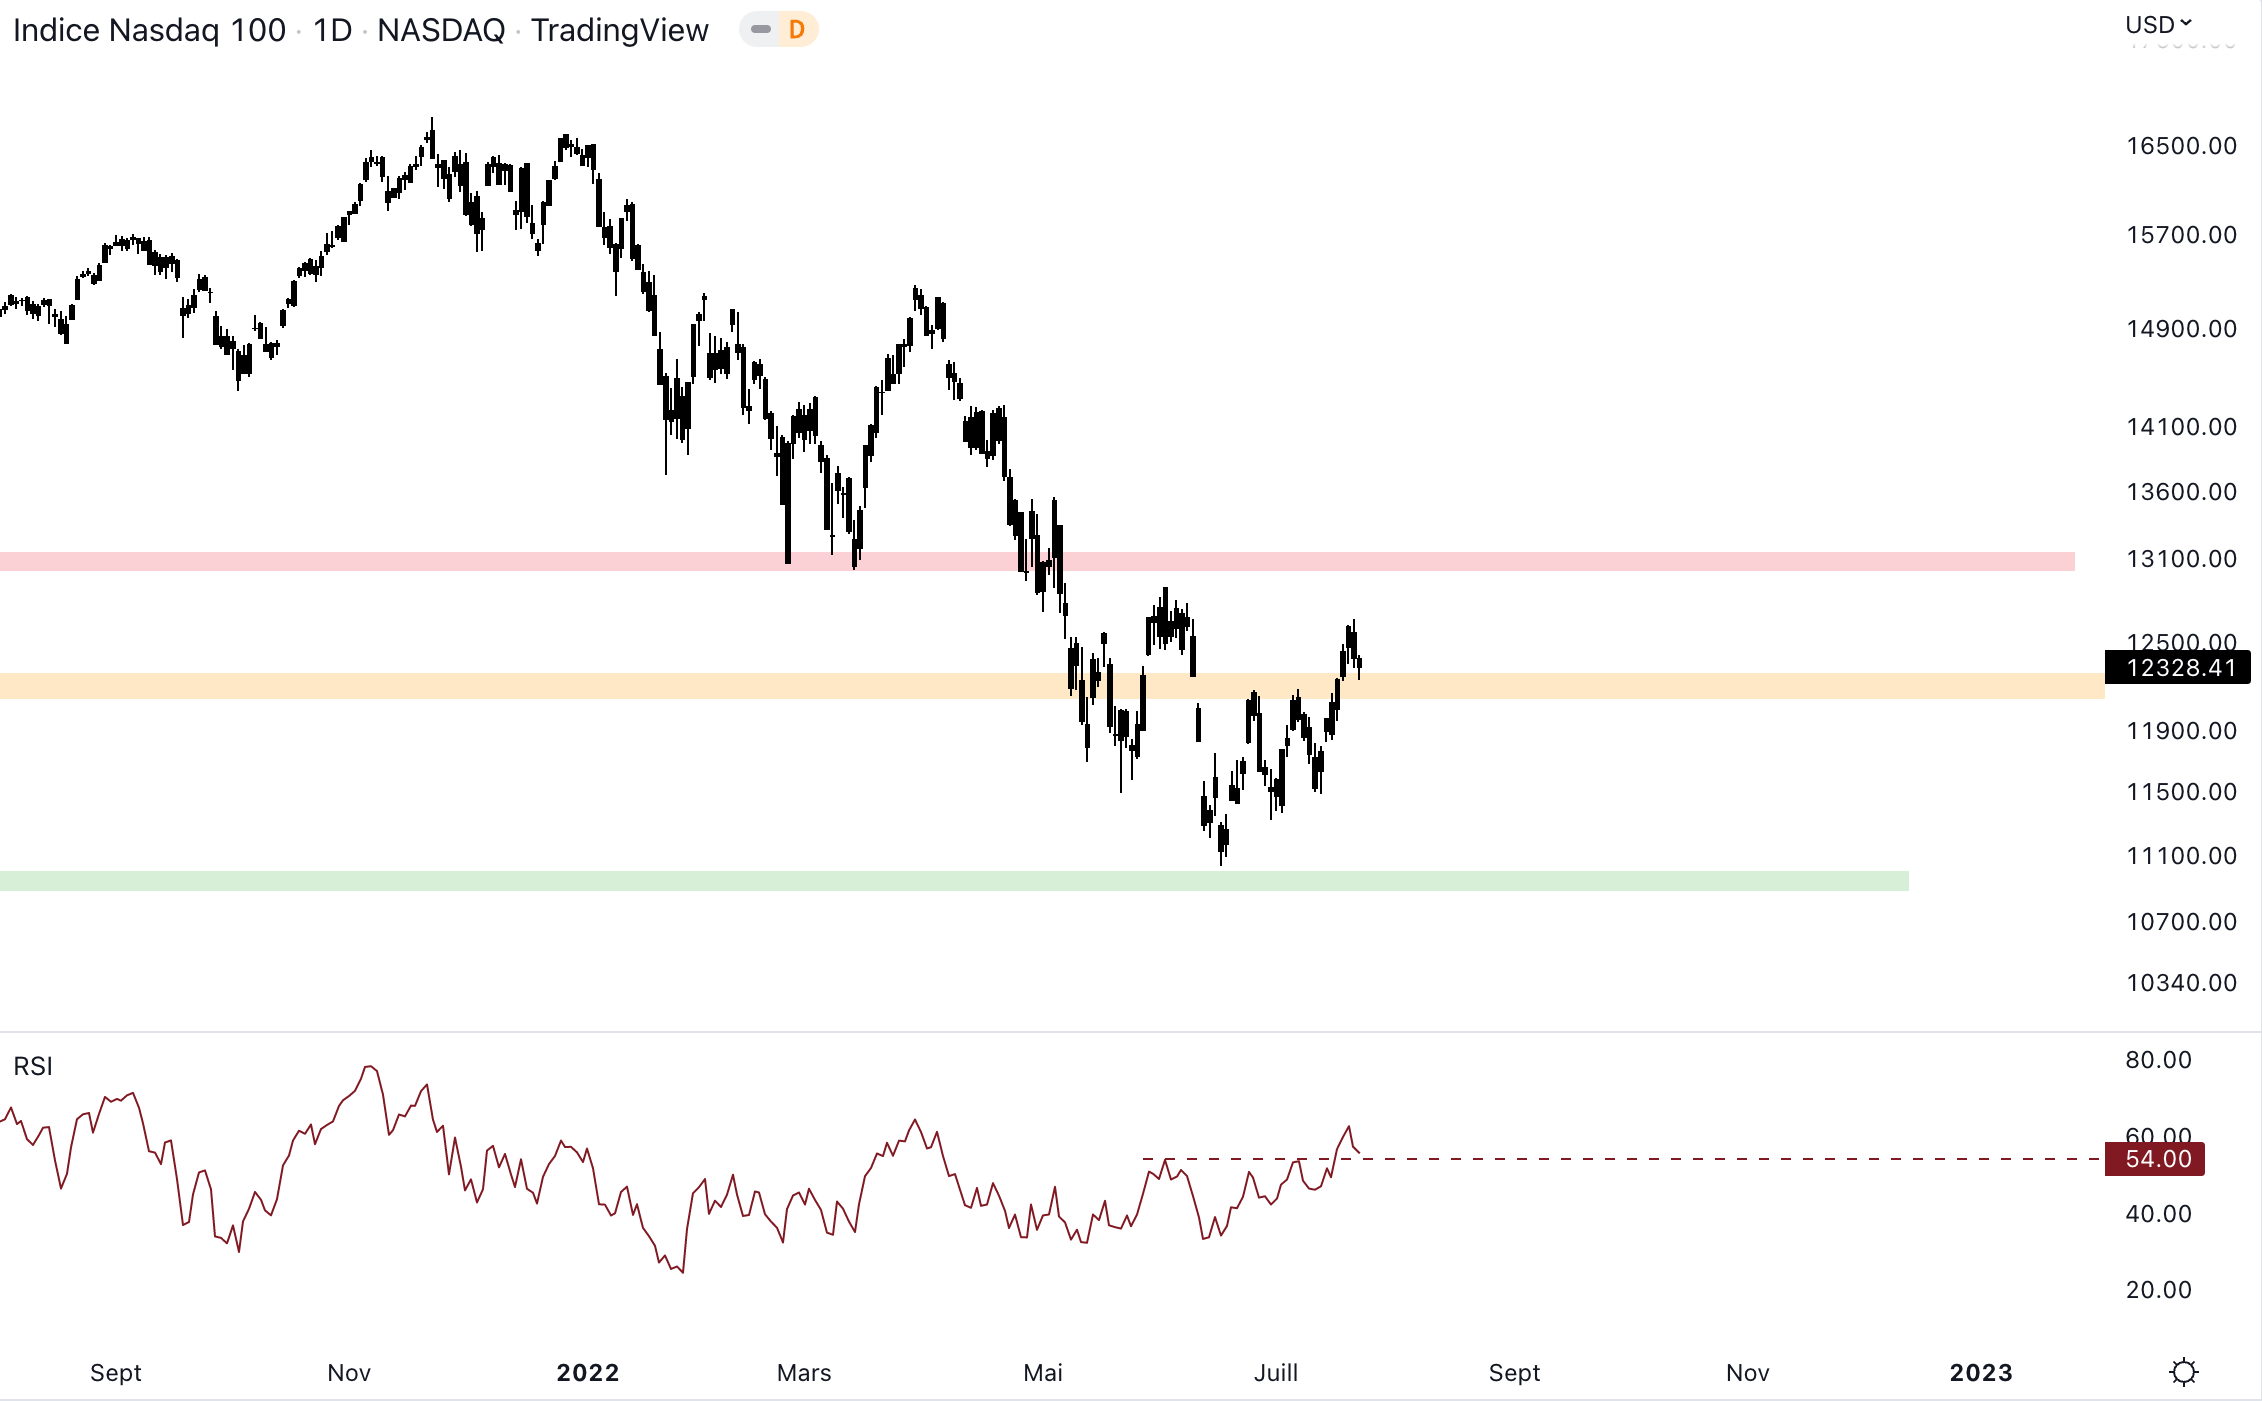Select the RSI indicator label
The image size is (2262, 1401).
(x=33, y=1066)
